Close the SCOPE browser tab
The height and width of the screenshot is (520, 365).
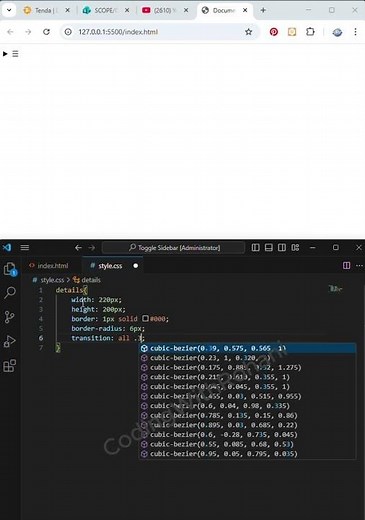[x=127, y=10]
